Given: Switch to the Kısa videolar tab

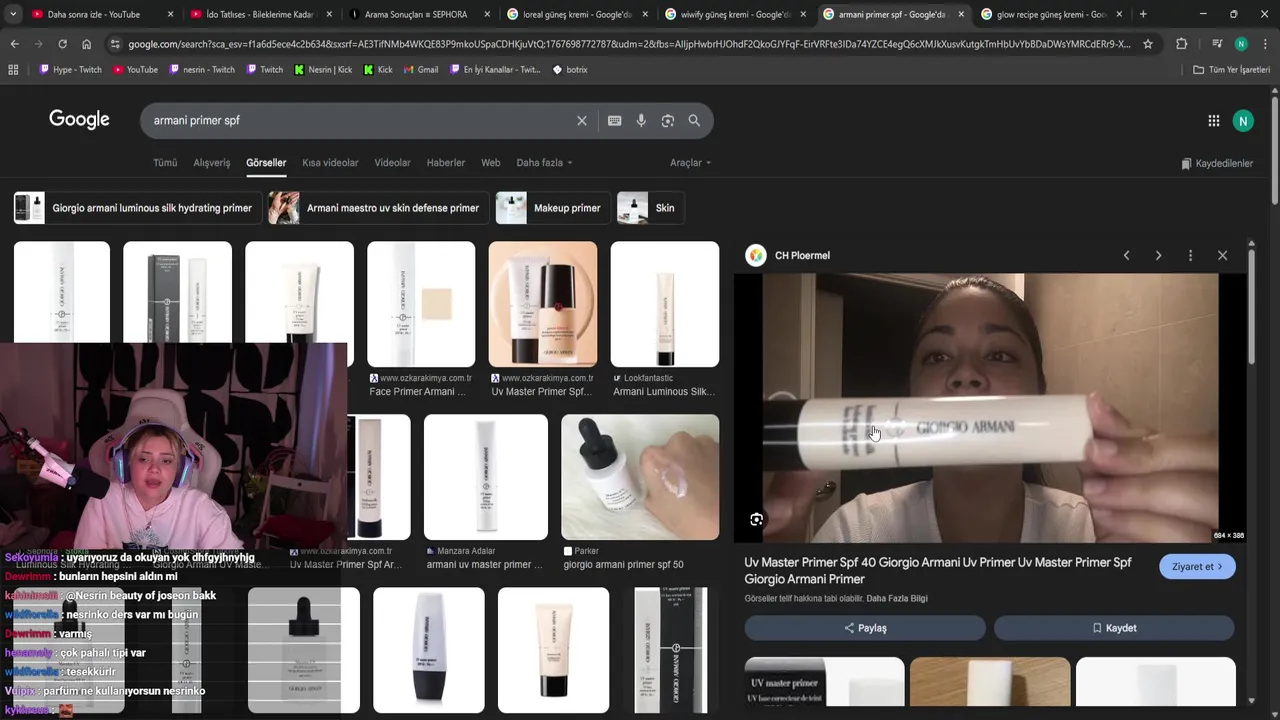Looking at the screenshot, I should click(330, 163).
